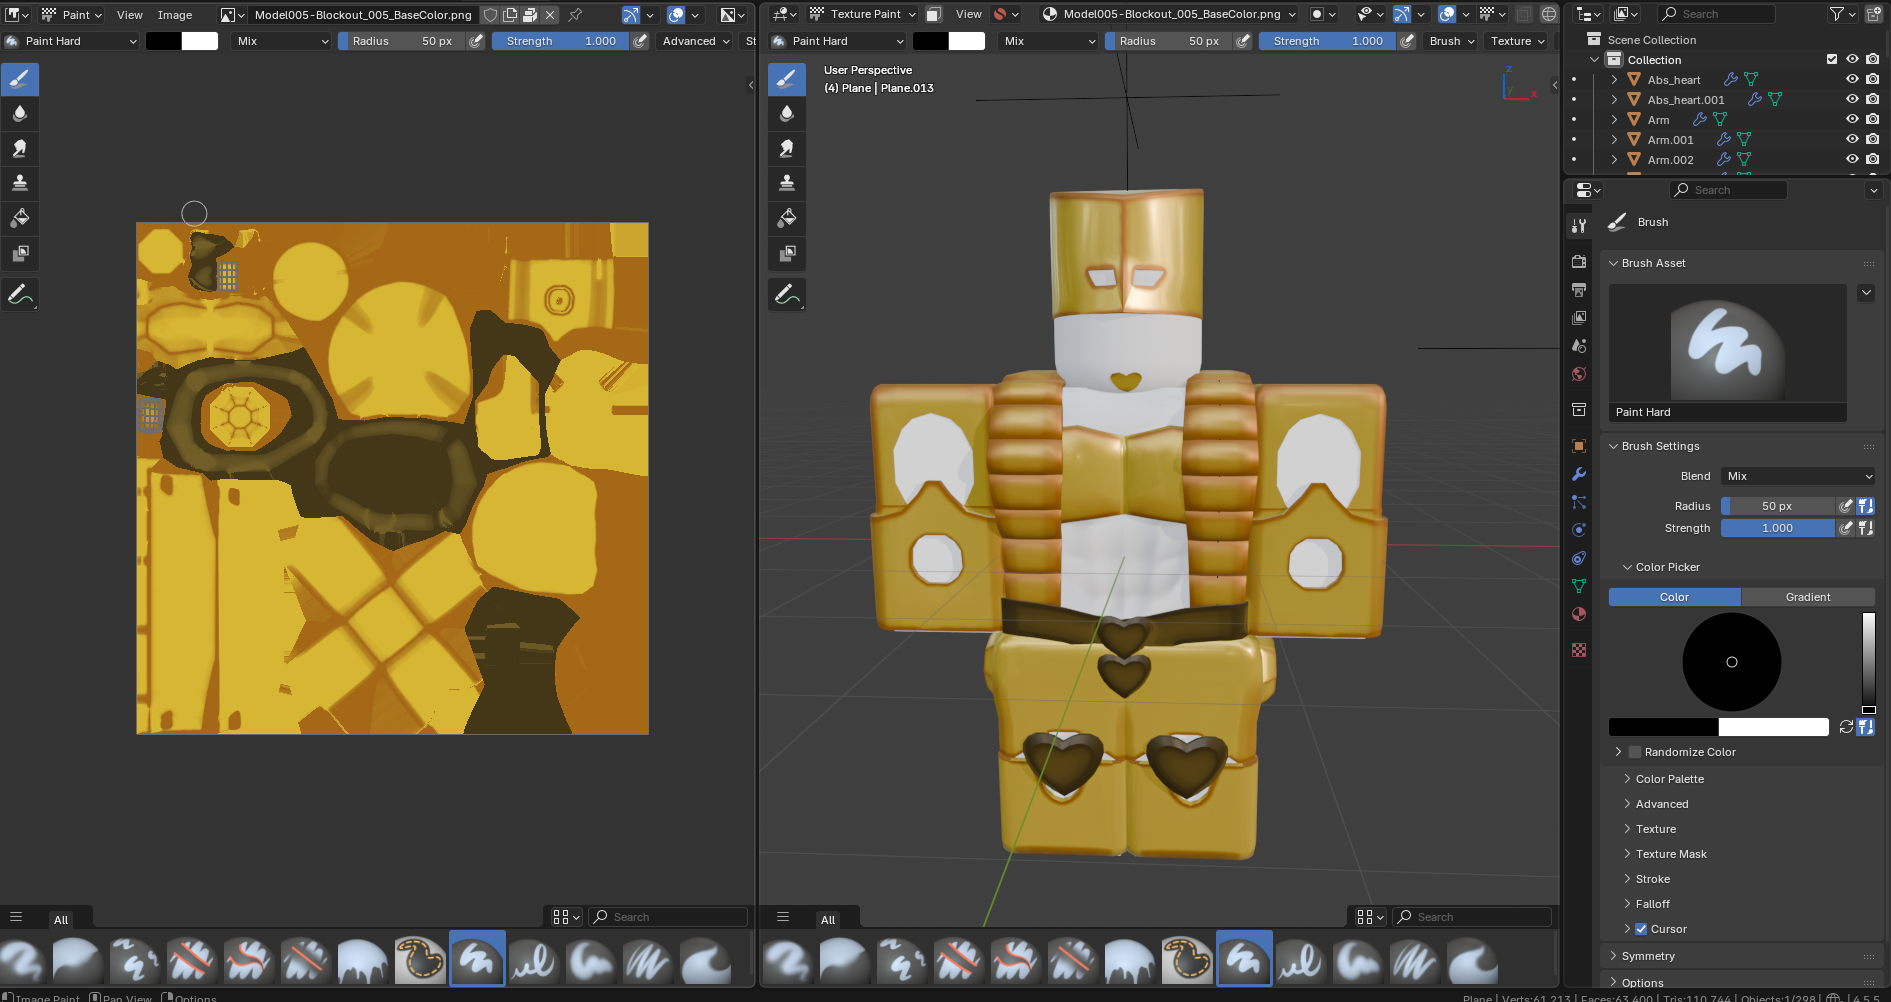
Task: Select the Annotate tool in 3D viewport
Action: [787, 295]
